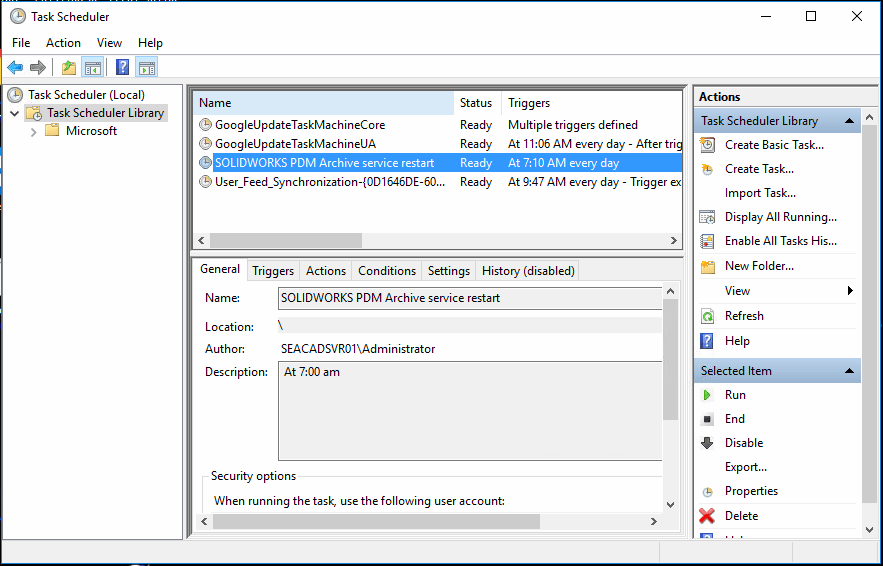Click the New Folder icon
The width and height of the screenshot is (883, 566).
click(707, 266)
